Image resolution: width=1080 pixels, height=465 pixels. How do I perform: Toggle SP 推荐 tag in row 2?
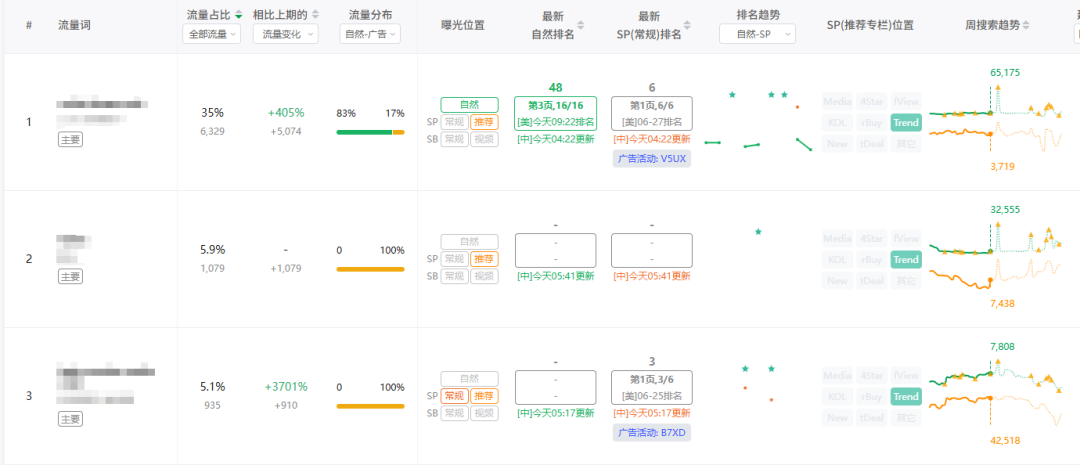pos(484,259)
